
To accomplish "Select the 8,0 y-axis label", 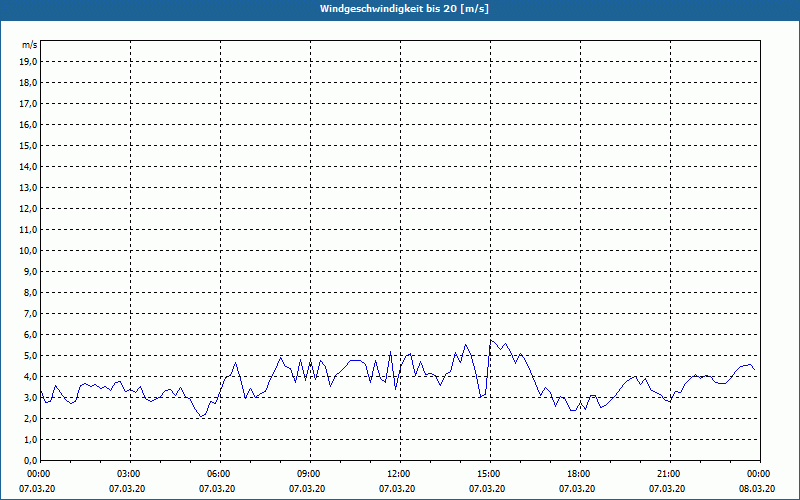I will click(x=31, y=292).
